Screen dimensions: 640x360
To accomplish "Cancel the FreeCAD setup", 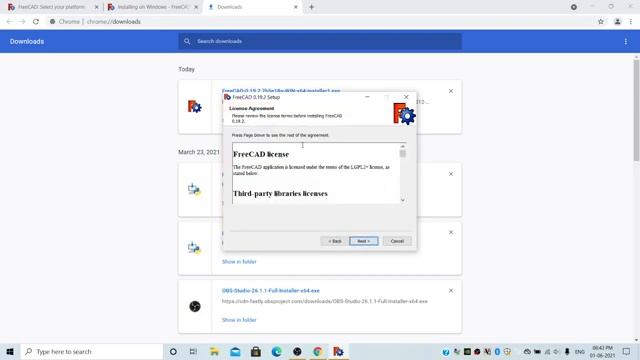I will (x=397, y=241).
